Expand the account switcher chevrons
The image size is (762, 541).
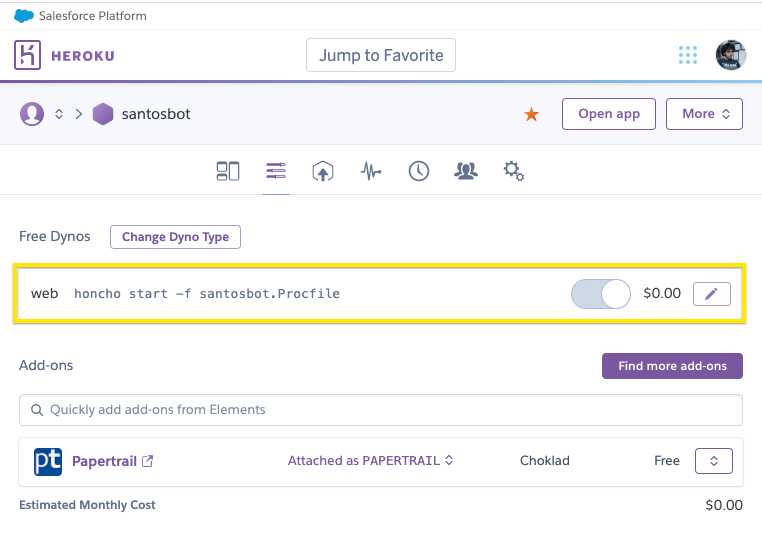59,114
